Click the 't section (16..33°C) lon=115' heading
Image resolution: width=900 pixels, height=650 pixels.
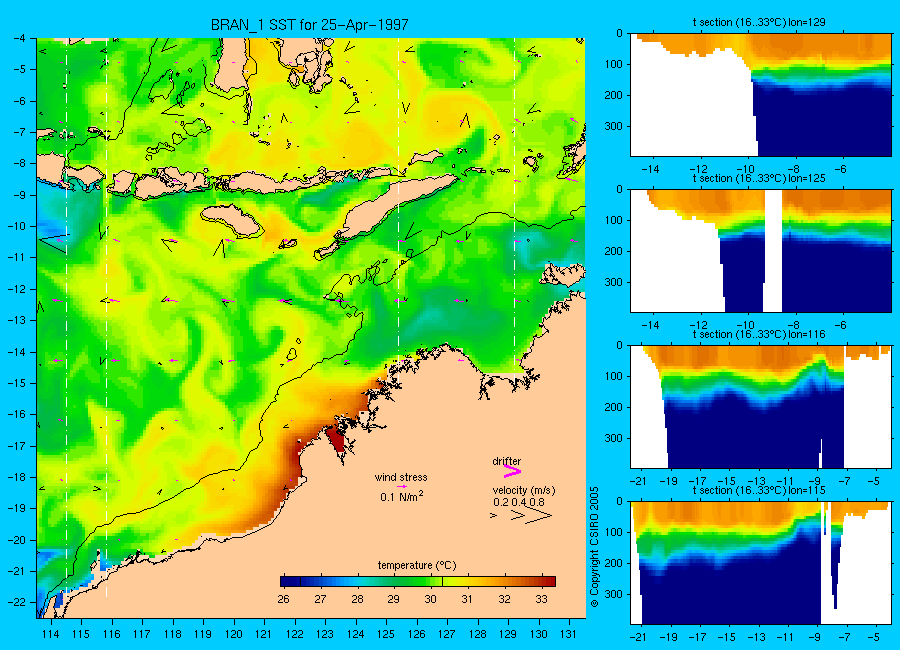(759, 490)
